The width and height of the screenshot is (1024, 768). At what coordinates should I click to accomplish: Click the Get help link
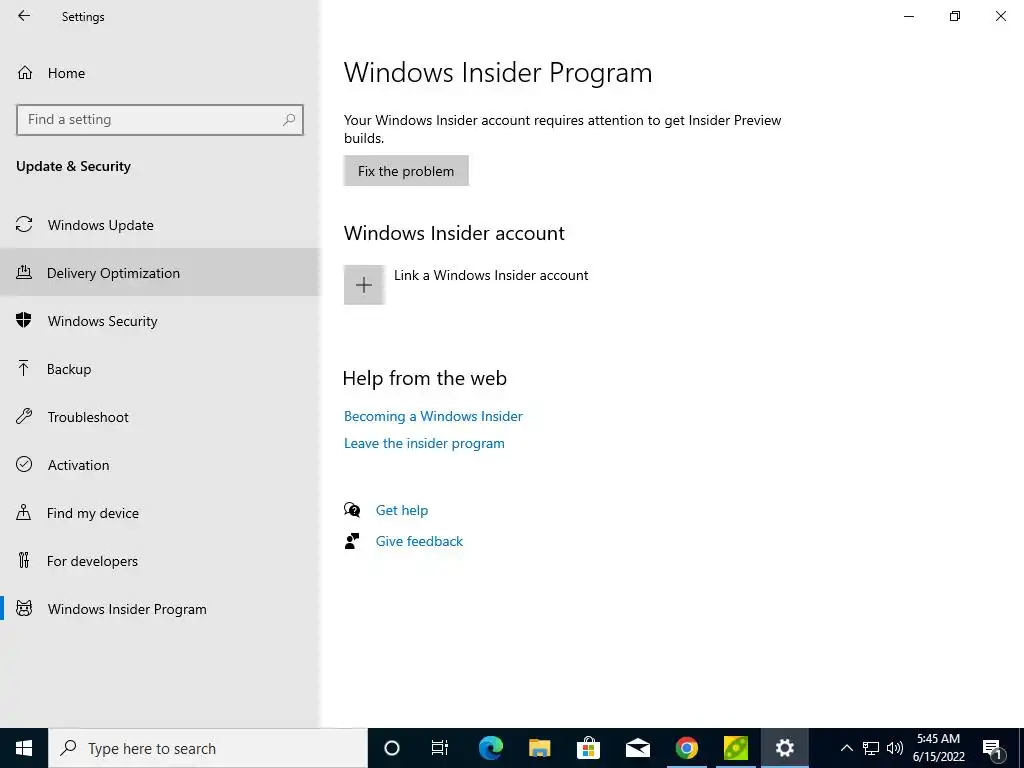click(402, 510)
